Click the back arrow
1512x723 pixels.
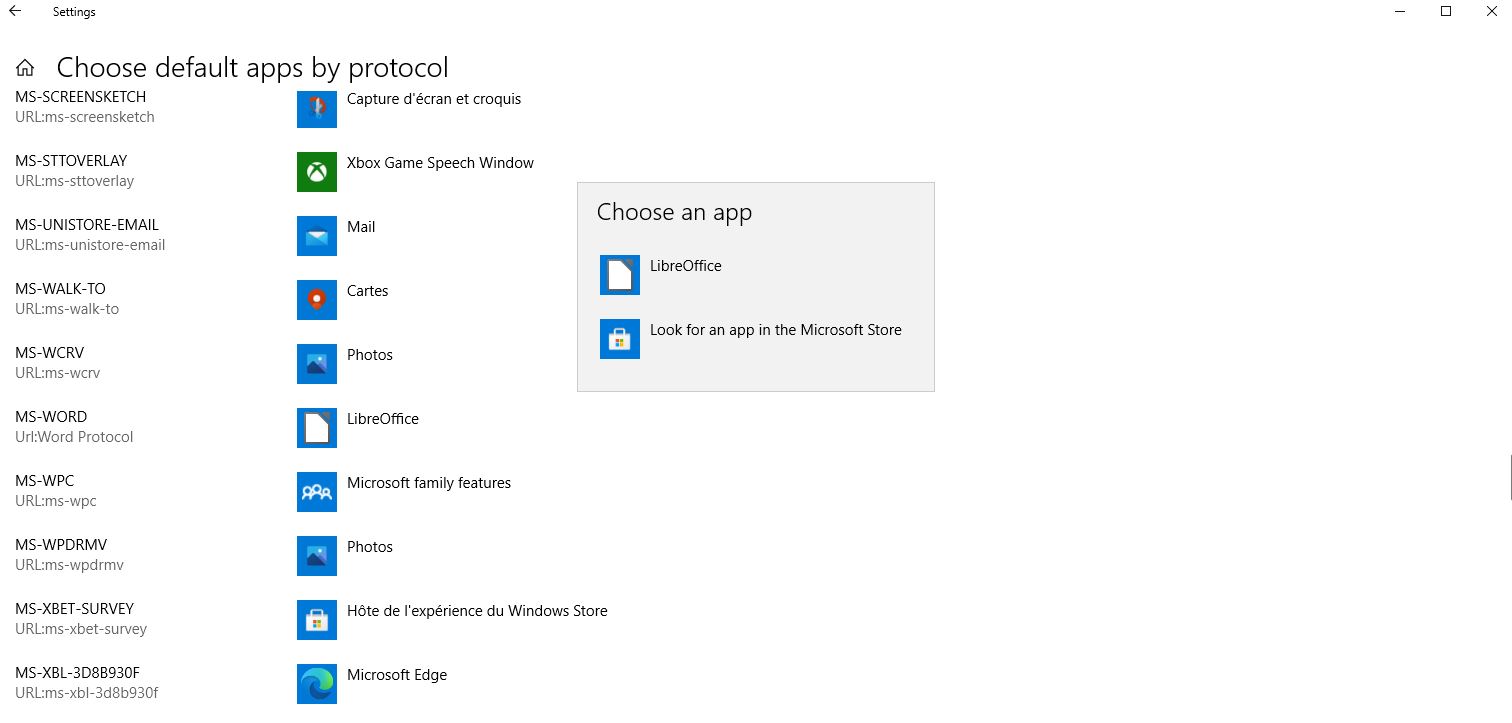click(x=13, y=11)
